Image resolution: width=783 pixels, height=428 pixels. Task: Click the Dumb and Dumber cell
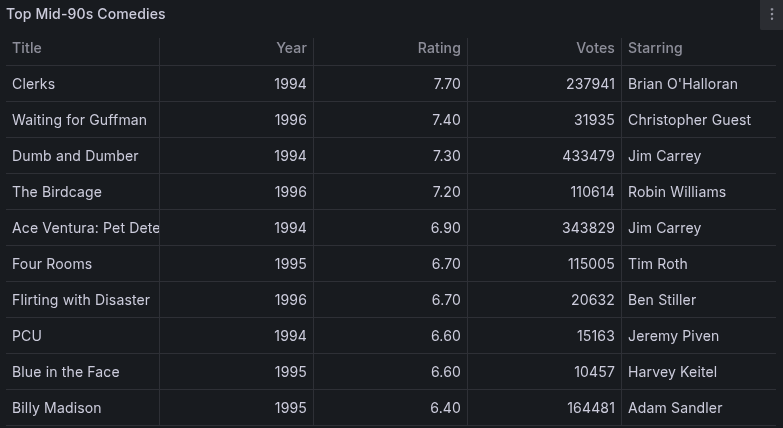[82, 156]
